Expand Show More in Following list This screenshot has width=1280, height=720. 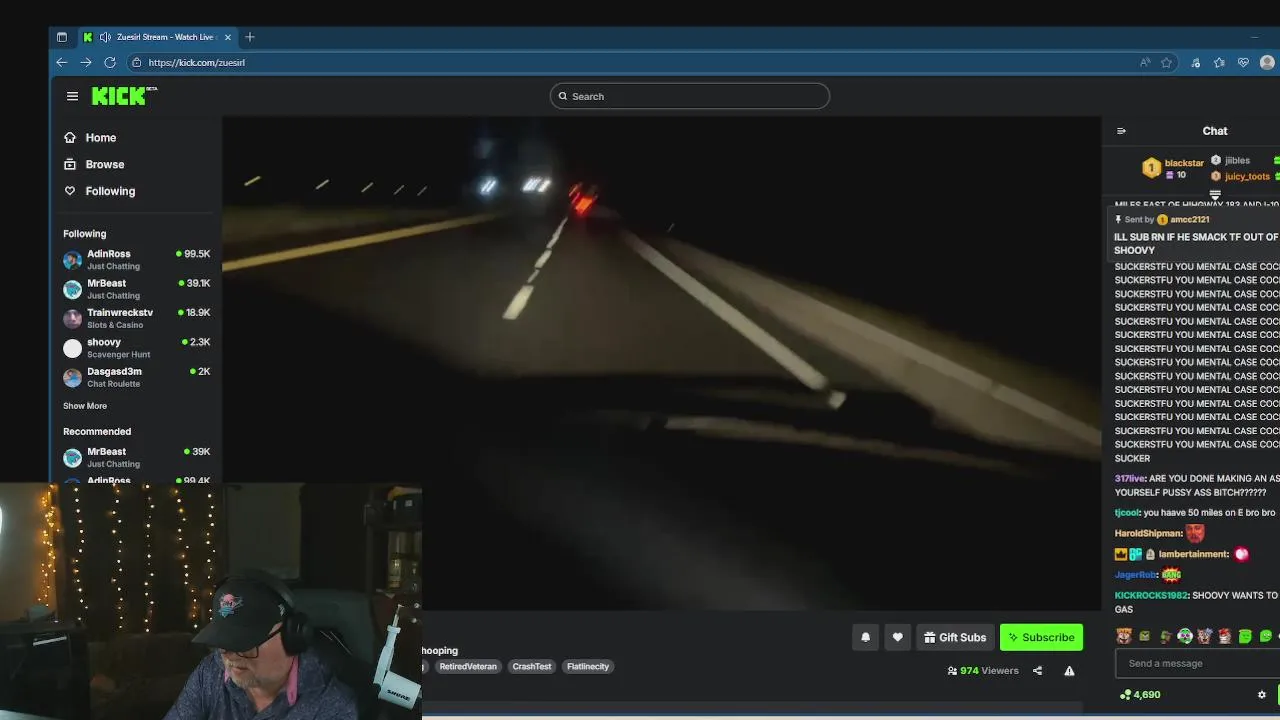(85, 406)
